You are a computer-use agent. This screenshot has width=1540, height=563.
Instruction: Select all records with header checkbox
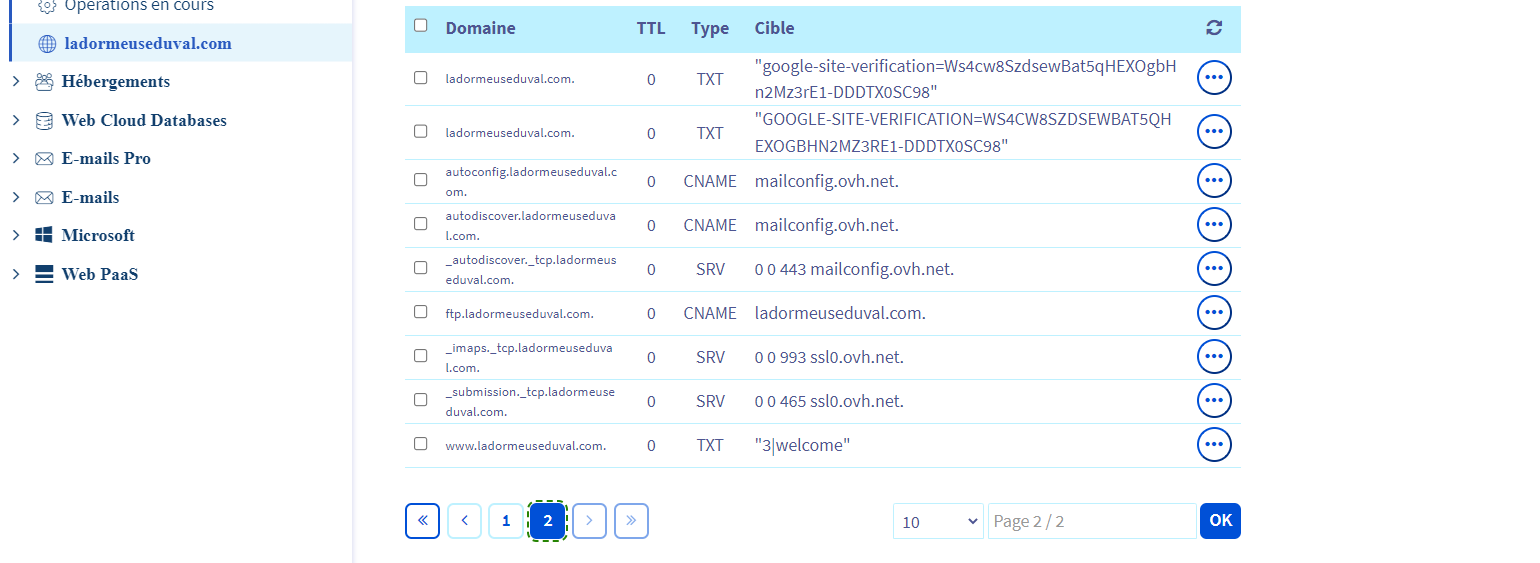(x=421, y=26)
